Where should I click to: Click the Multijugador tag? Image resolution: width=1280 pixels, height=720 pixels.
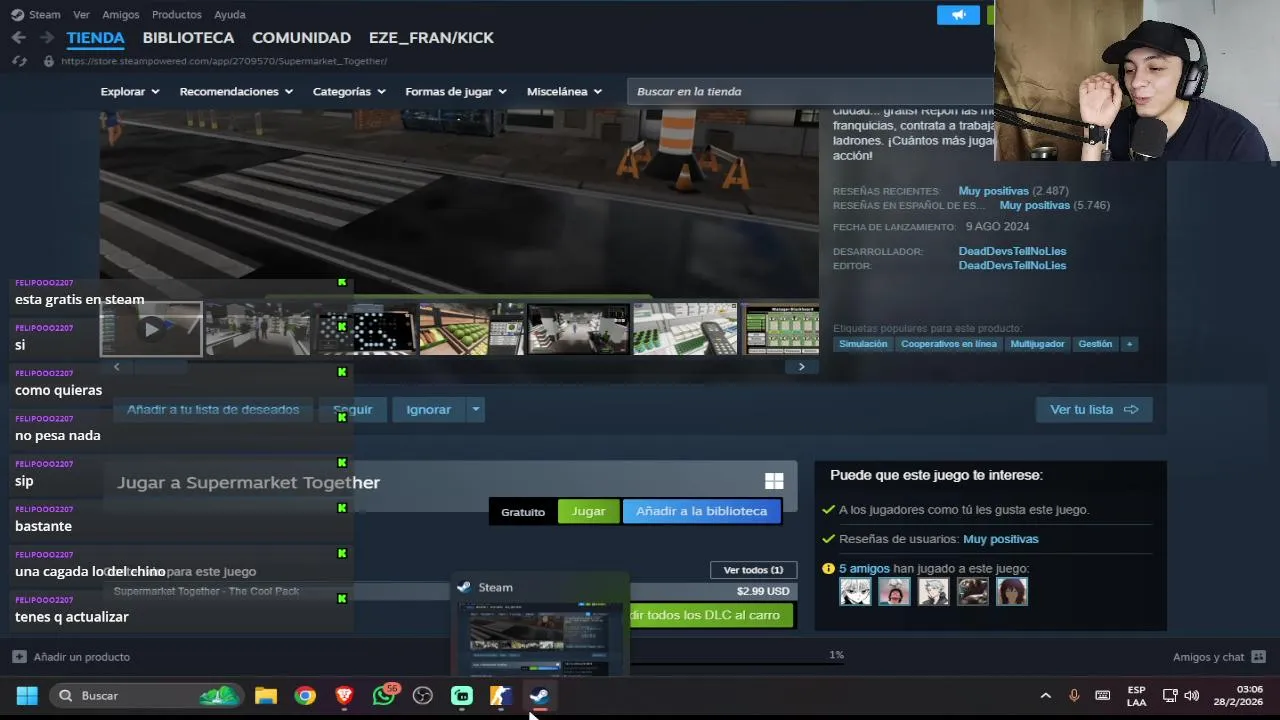click(1037, 344)
